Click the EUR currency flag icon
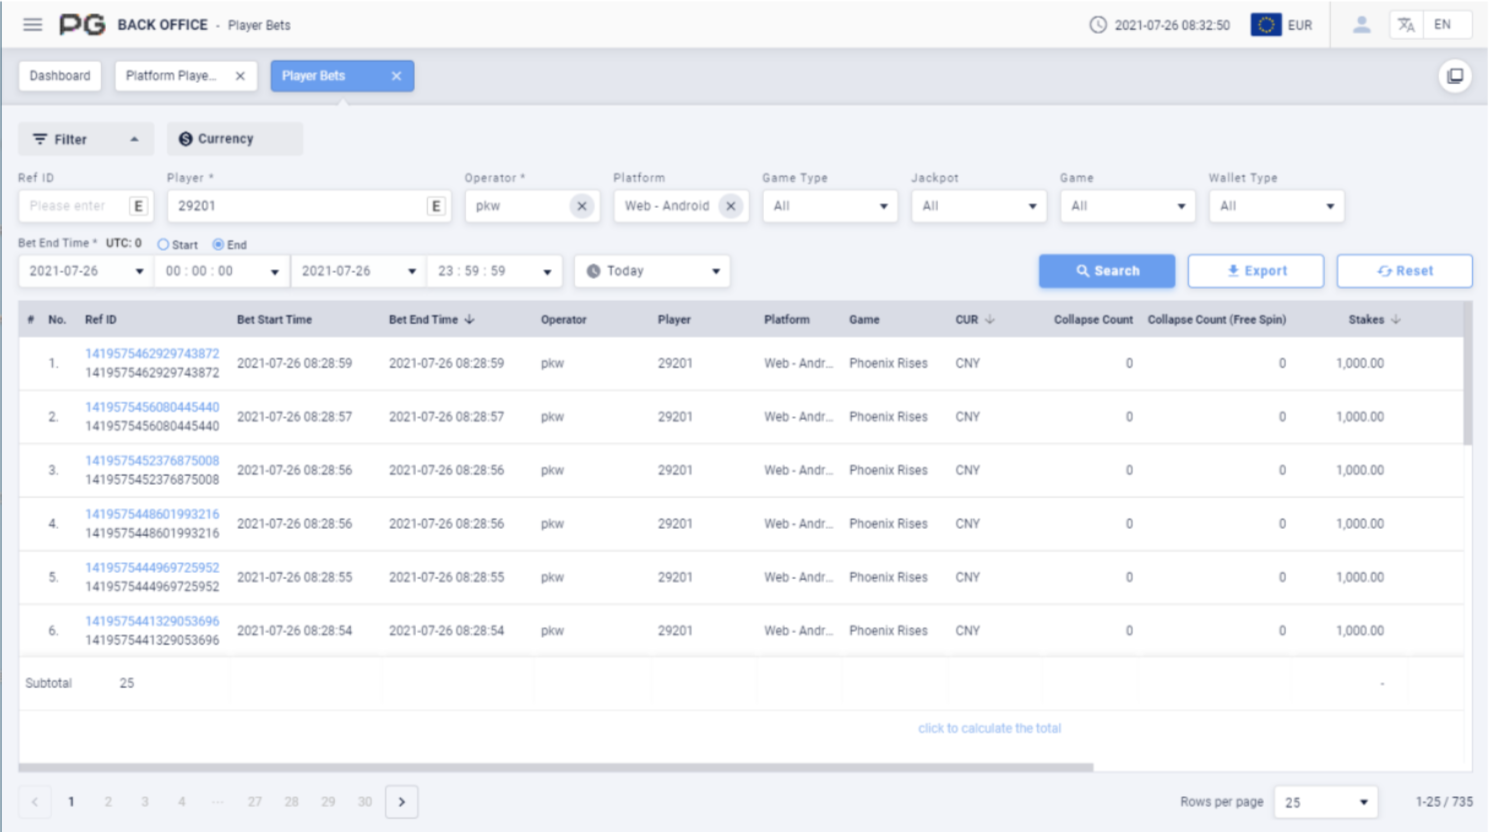This screenshot has width=1490, height=832. pos(1266,25)
